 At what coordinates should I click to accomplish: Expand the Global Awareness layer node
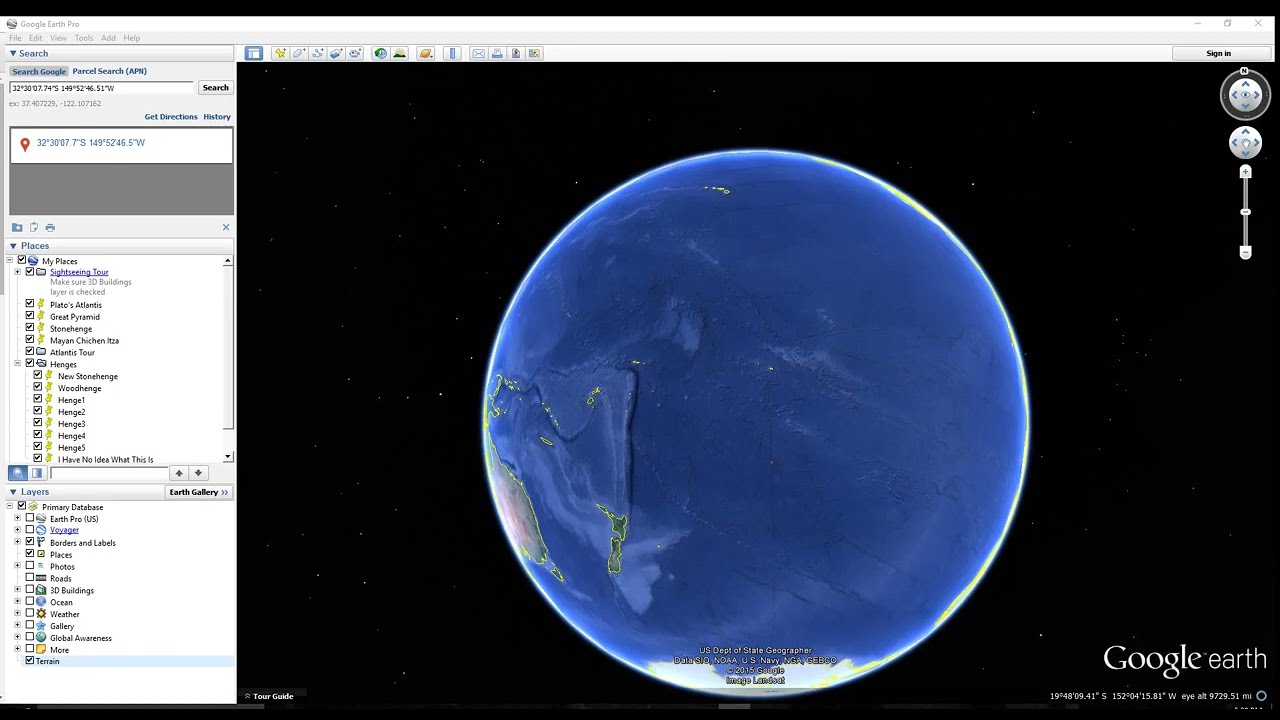17,638
